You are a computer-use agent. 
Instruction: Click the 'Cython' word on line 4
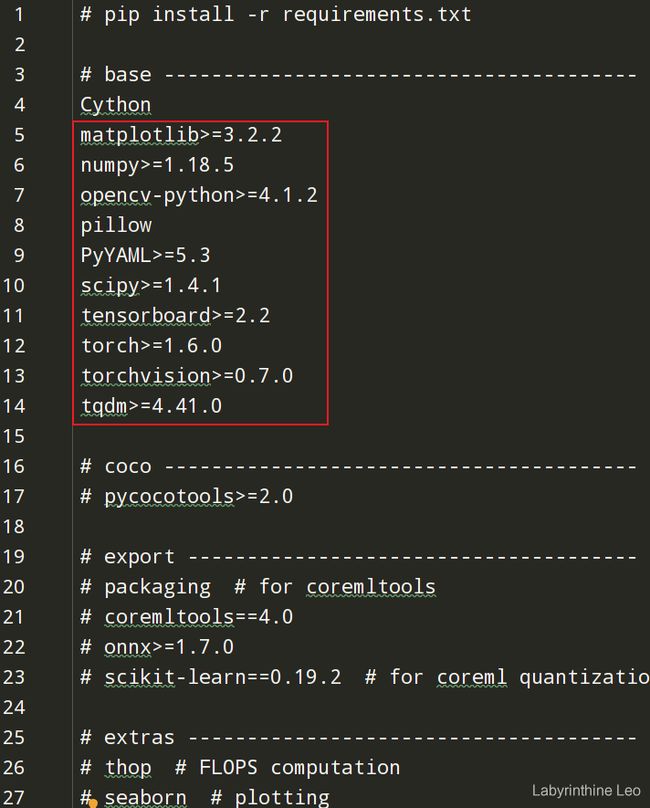tap(115, 105)
